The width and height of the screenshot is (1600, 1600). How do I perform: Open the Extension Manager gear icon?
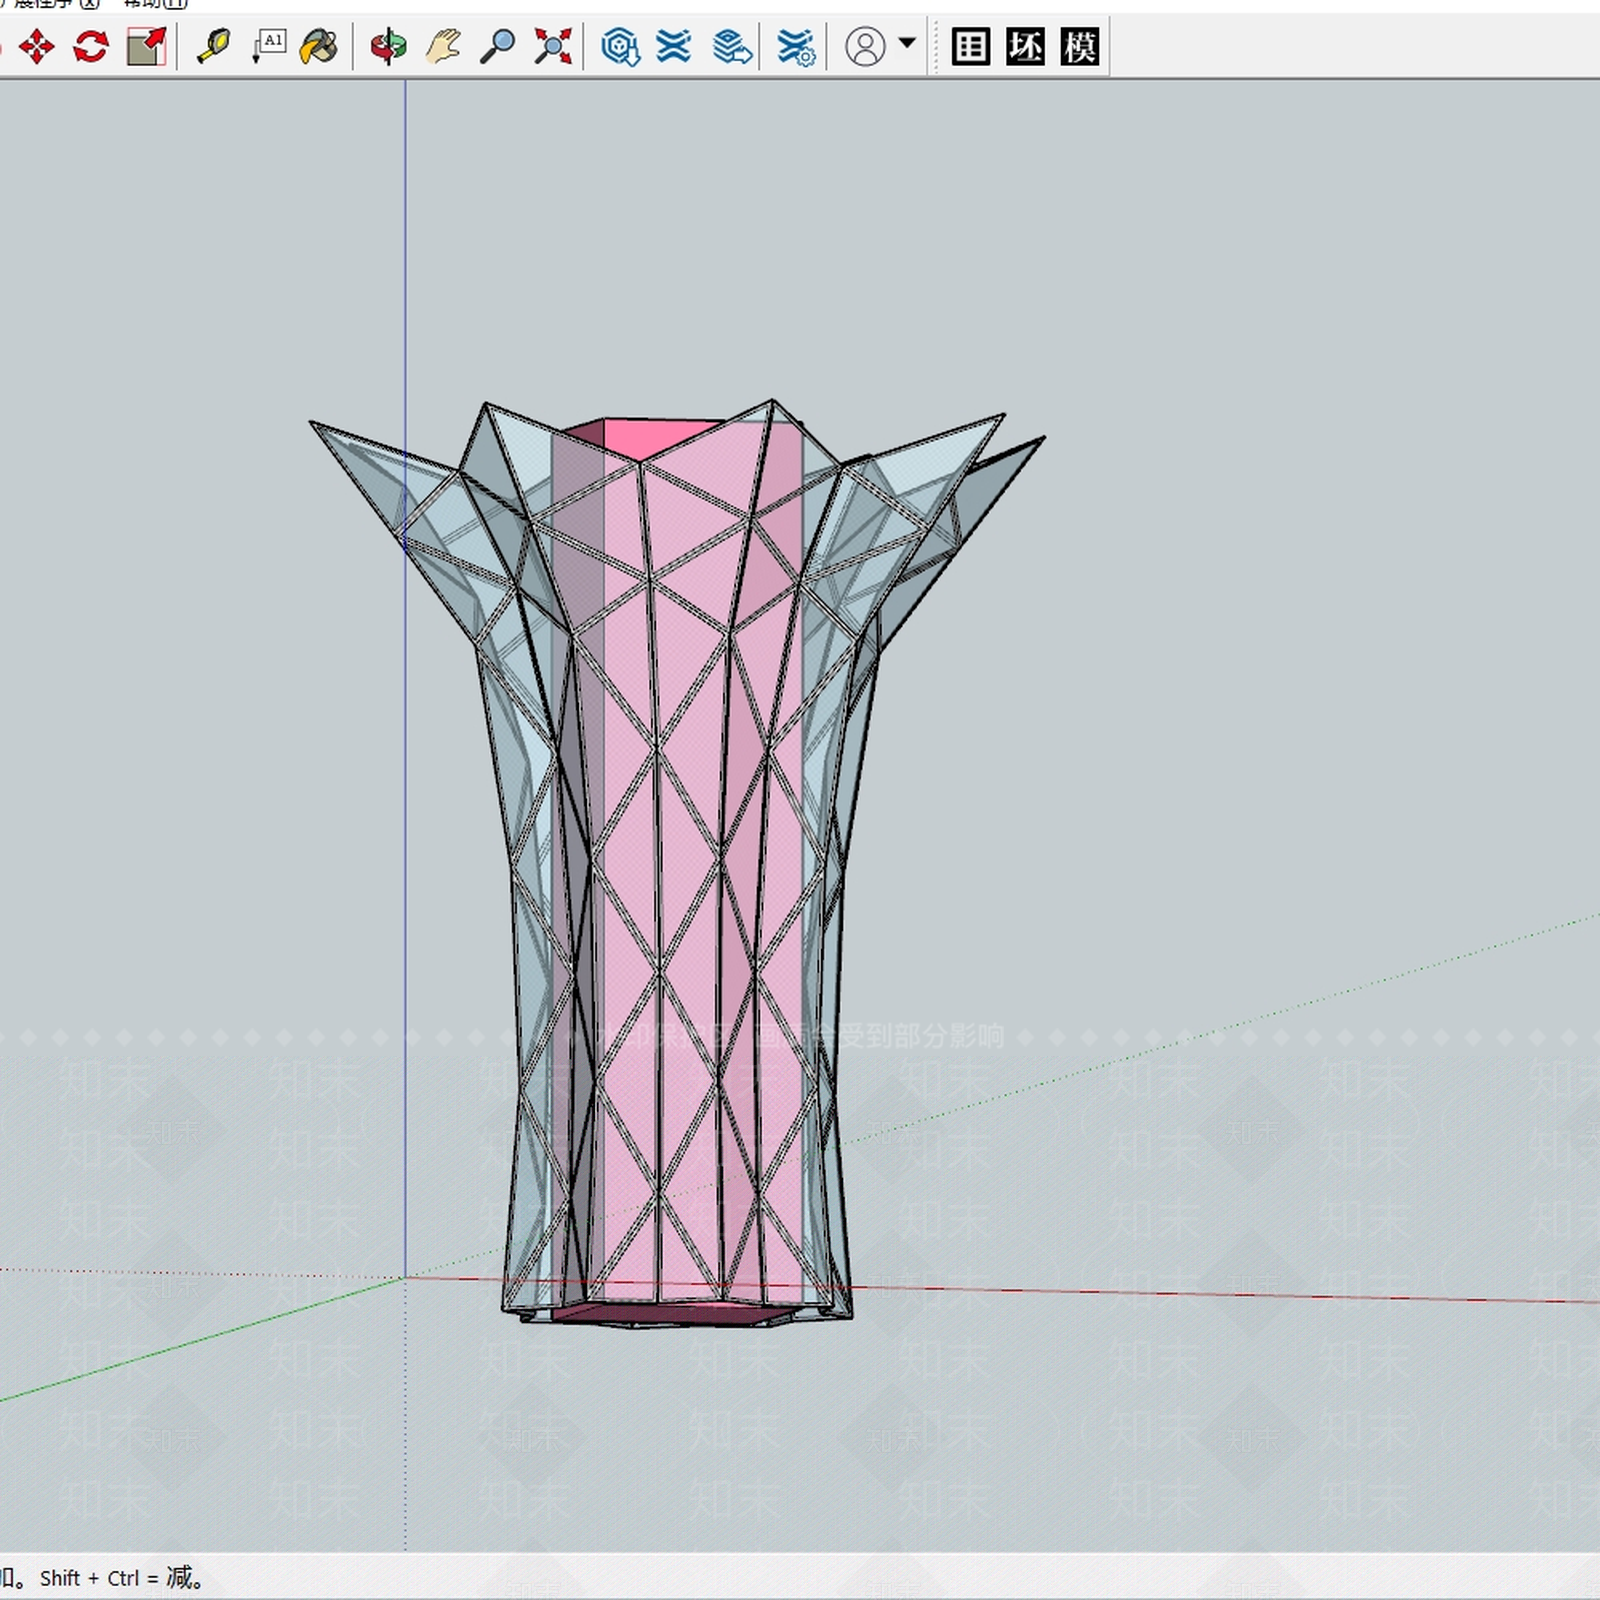coord(796,47)
